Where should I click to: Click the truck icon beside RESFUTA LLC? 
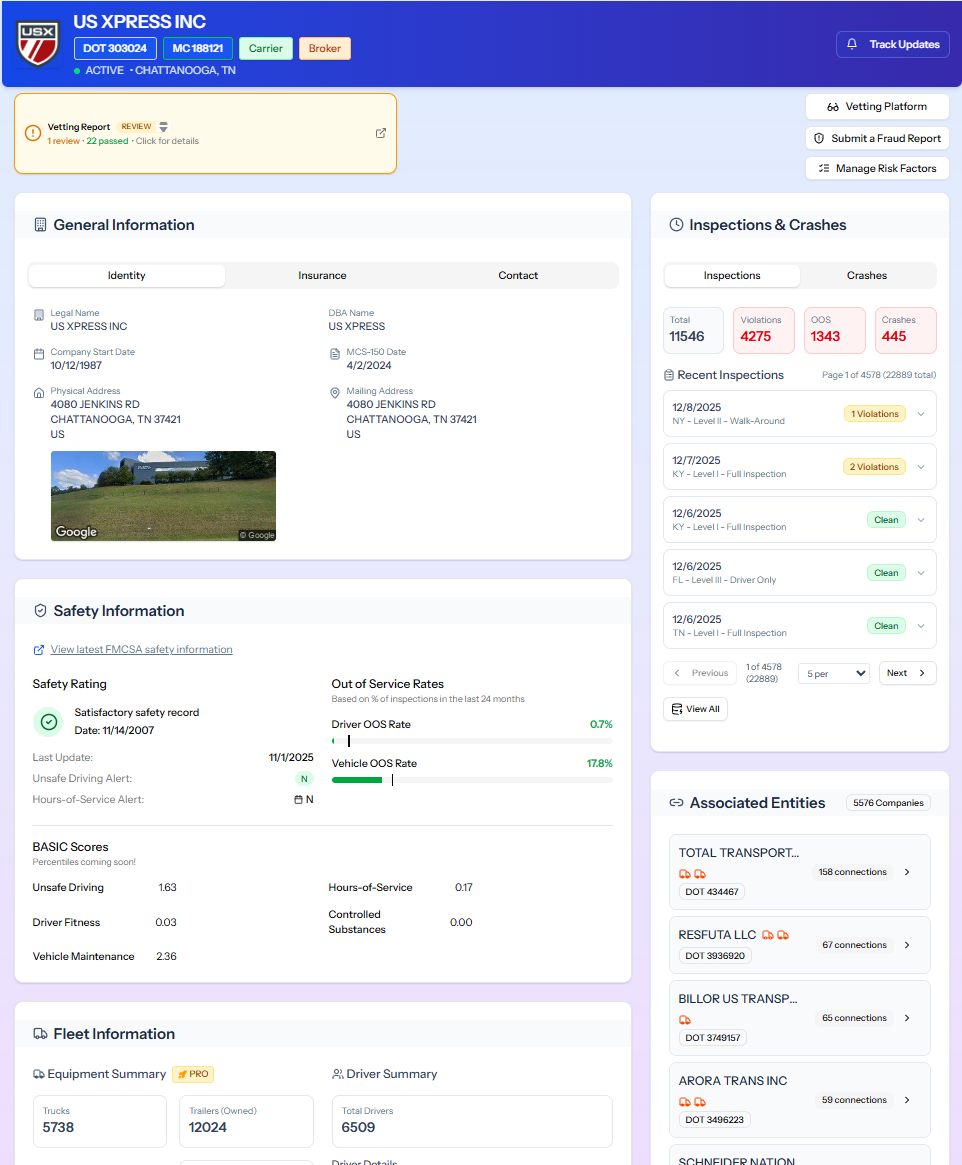(768, 935)
